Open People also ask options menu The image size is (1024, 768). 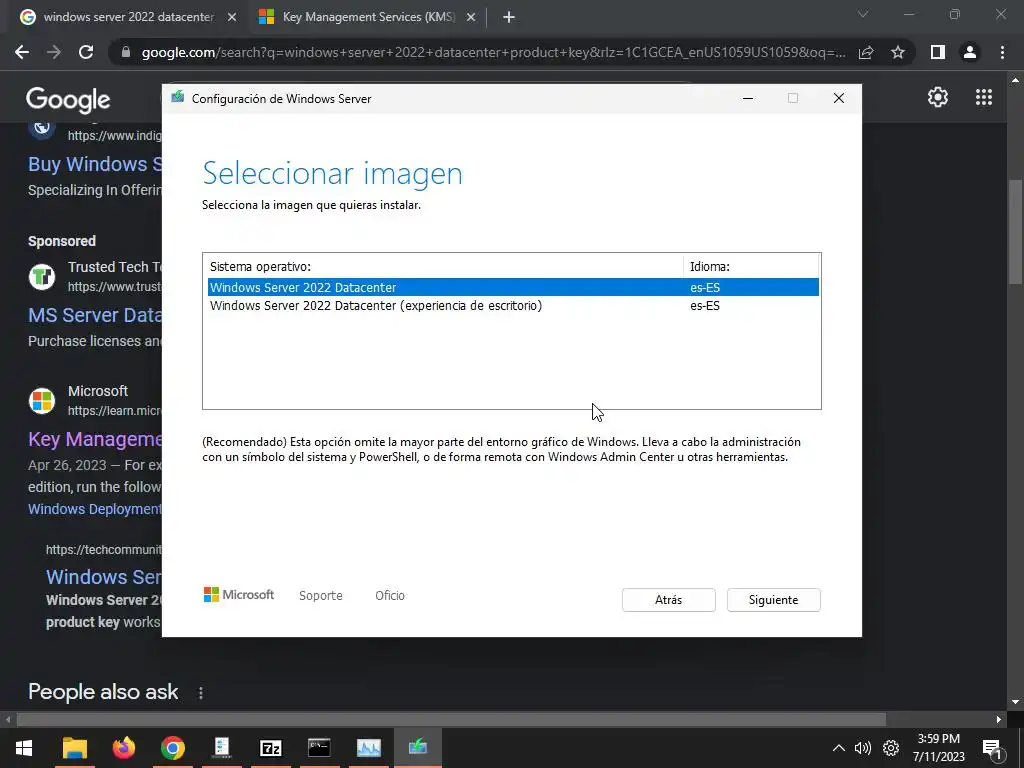pos(201,692)
